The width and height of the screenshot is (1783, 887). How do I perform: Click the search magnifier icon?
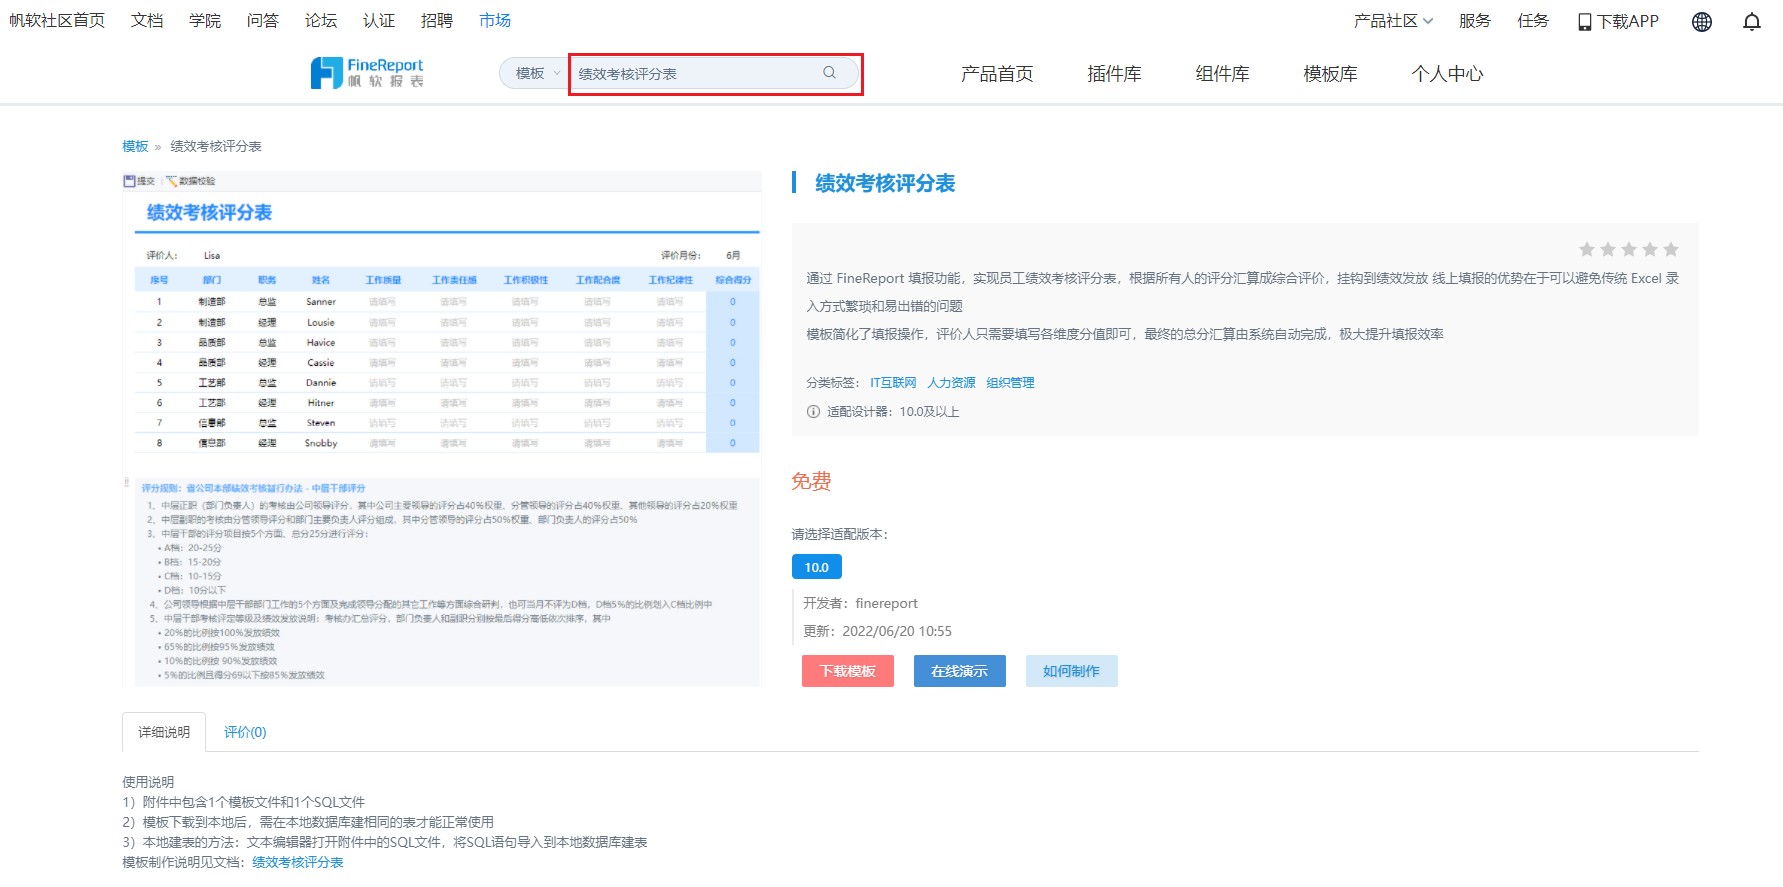(829, 72)
